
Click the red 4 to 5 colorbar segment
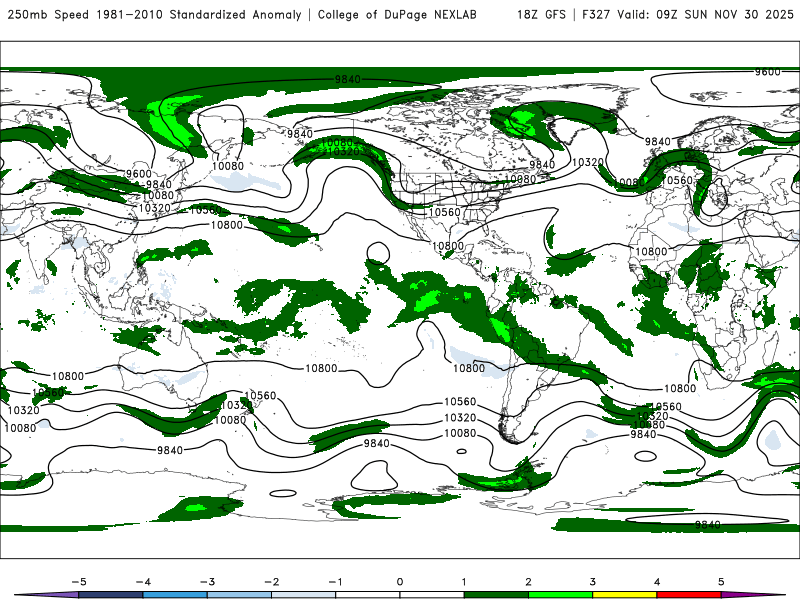click(x=689, y=595)
